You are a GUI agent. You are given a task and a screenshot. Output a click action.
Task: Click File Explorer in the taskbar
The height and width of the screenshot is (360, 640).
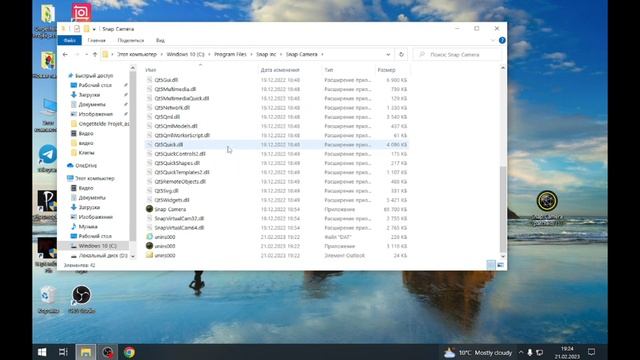coord(86,352)
